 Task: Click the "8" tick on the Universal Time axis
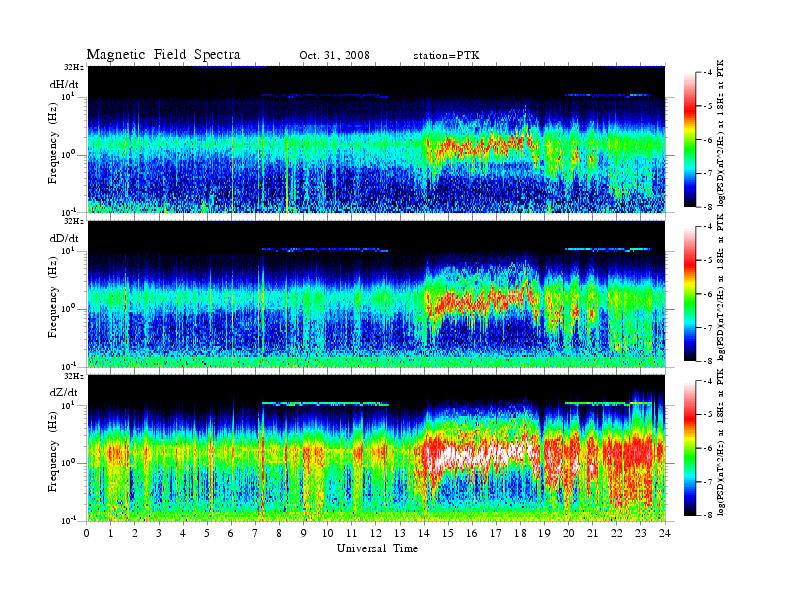click(x=279, y=533)
